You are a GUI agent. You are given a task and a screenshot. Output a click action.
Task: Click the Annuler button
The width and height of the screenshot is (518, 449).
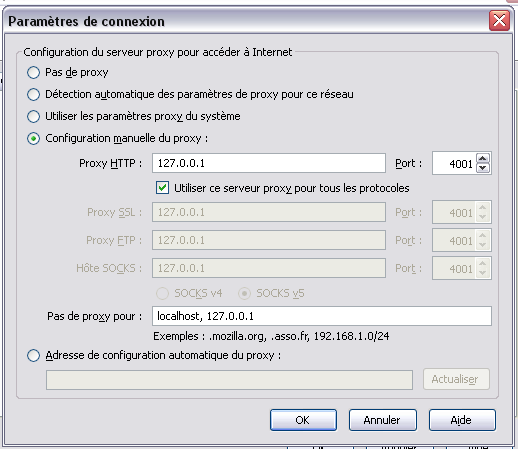(382, 420)
